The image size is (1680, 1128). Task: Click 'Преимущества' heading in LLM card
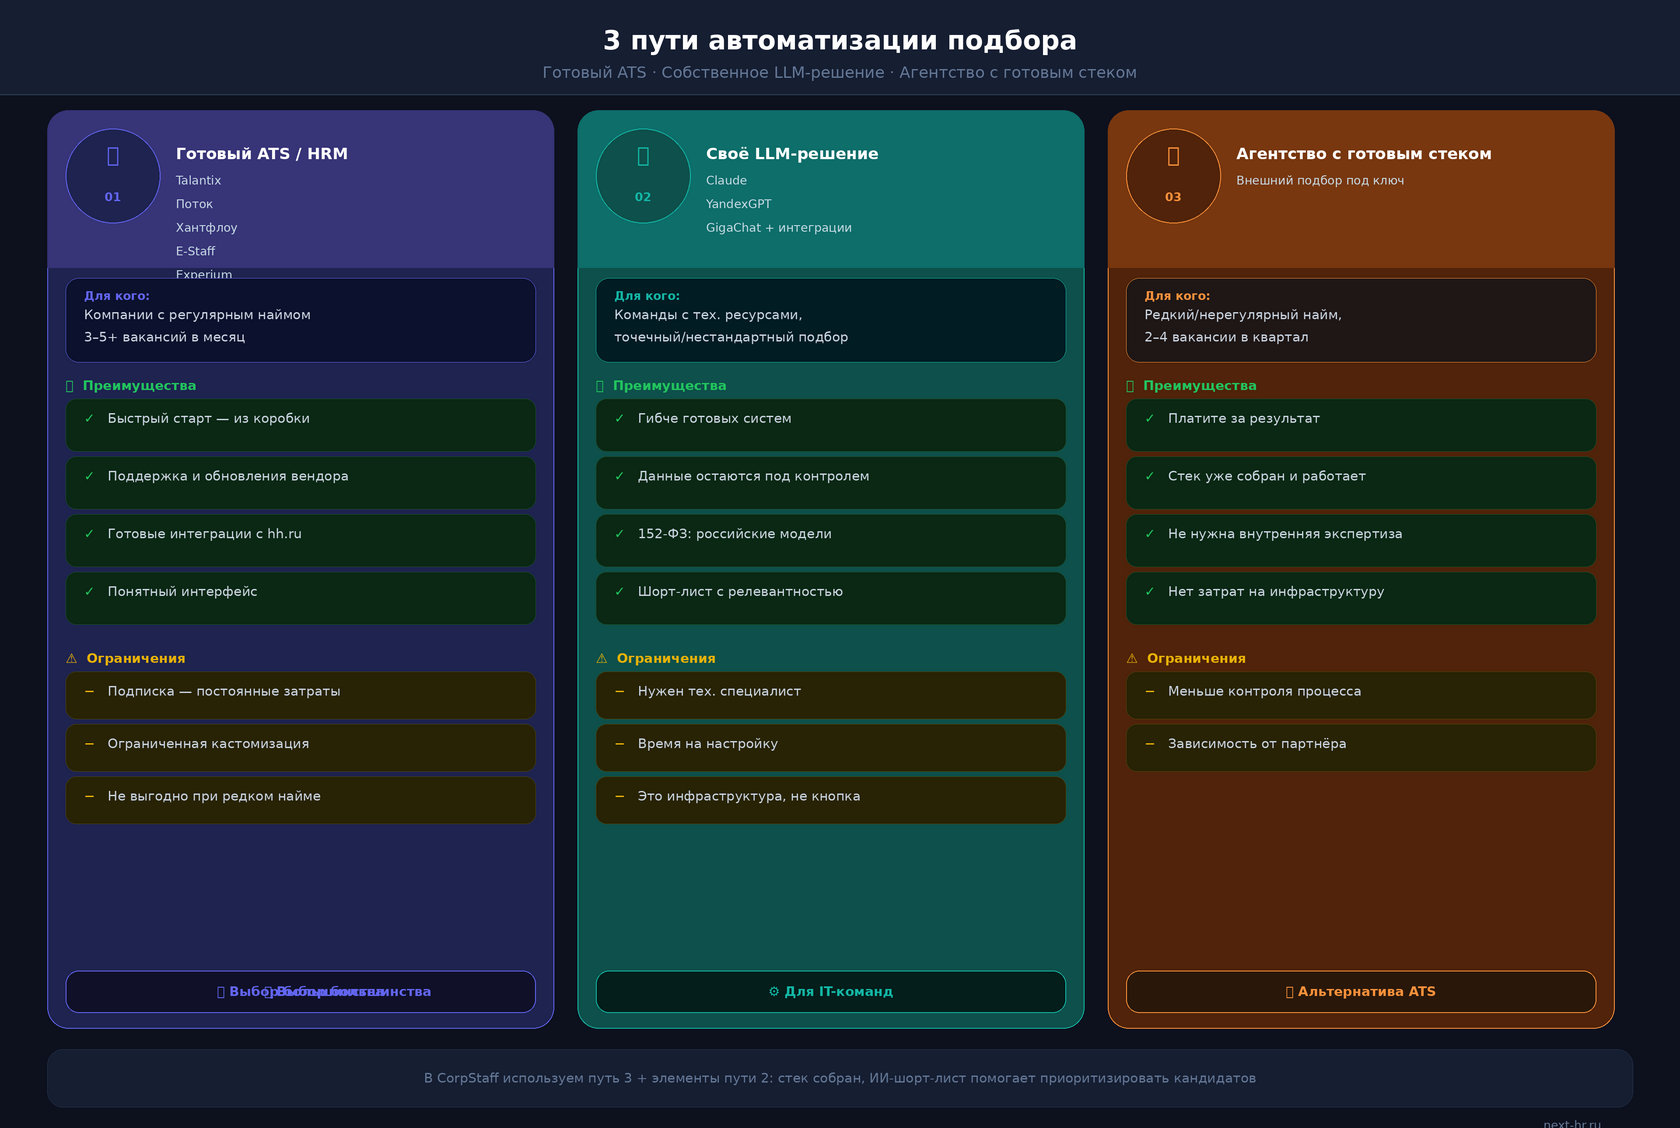coord(669,386)
